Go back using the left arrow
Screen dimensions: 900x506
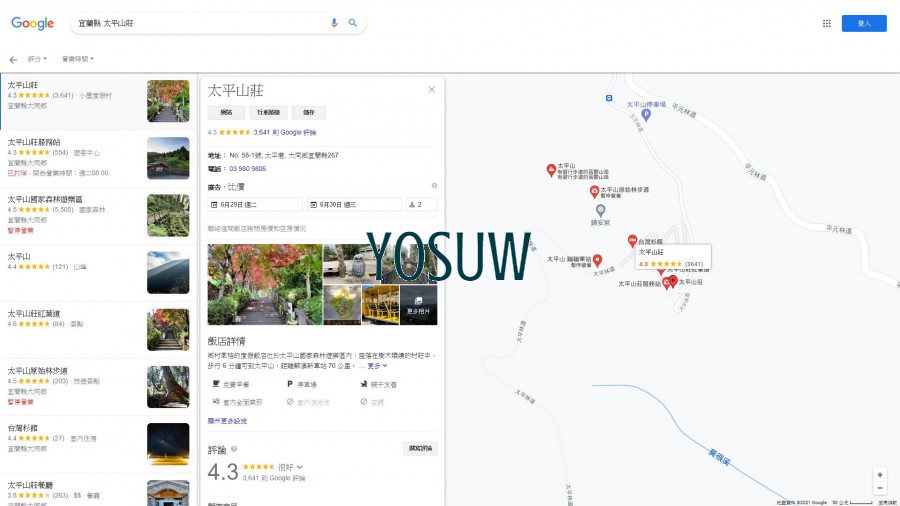click(x=13, y=60)
